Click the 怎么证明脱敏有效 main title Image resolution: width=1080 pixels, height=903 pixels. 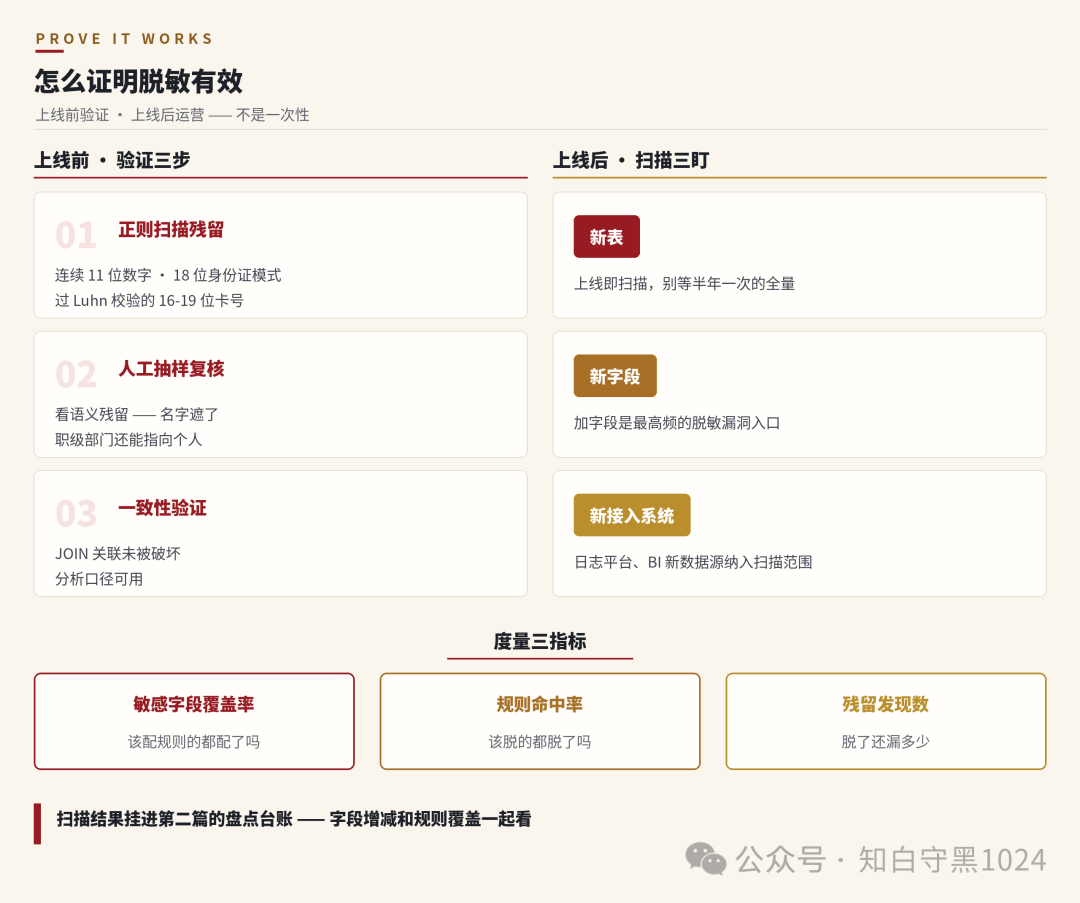[x=138, y=81]
